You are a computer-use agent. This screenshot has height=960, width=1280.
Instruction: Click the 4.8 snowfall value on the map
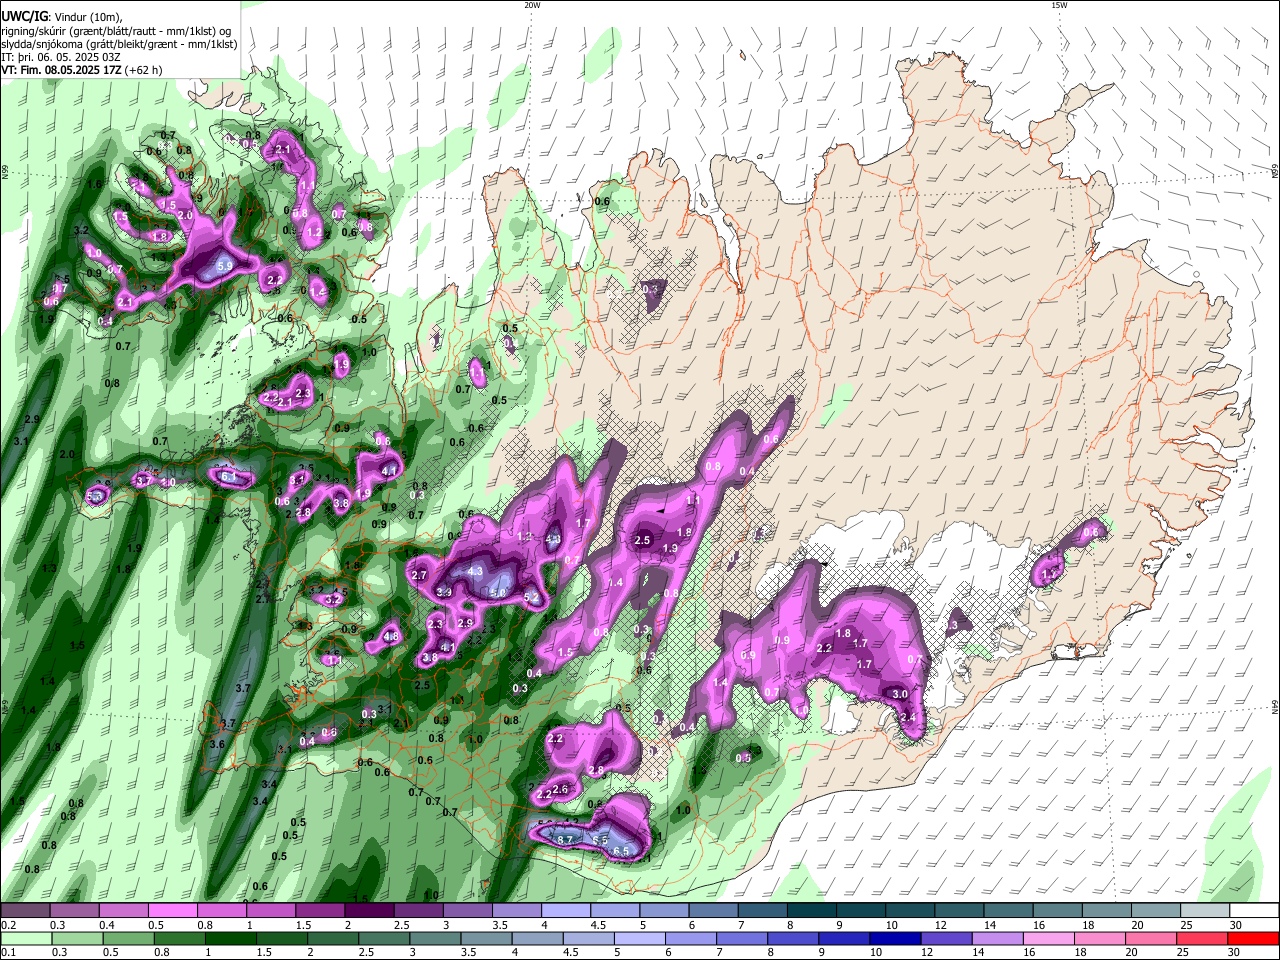coord(391,637)
